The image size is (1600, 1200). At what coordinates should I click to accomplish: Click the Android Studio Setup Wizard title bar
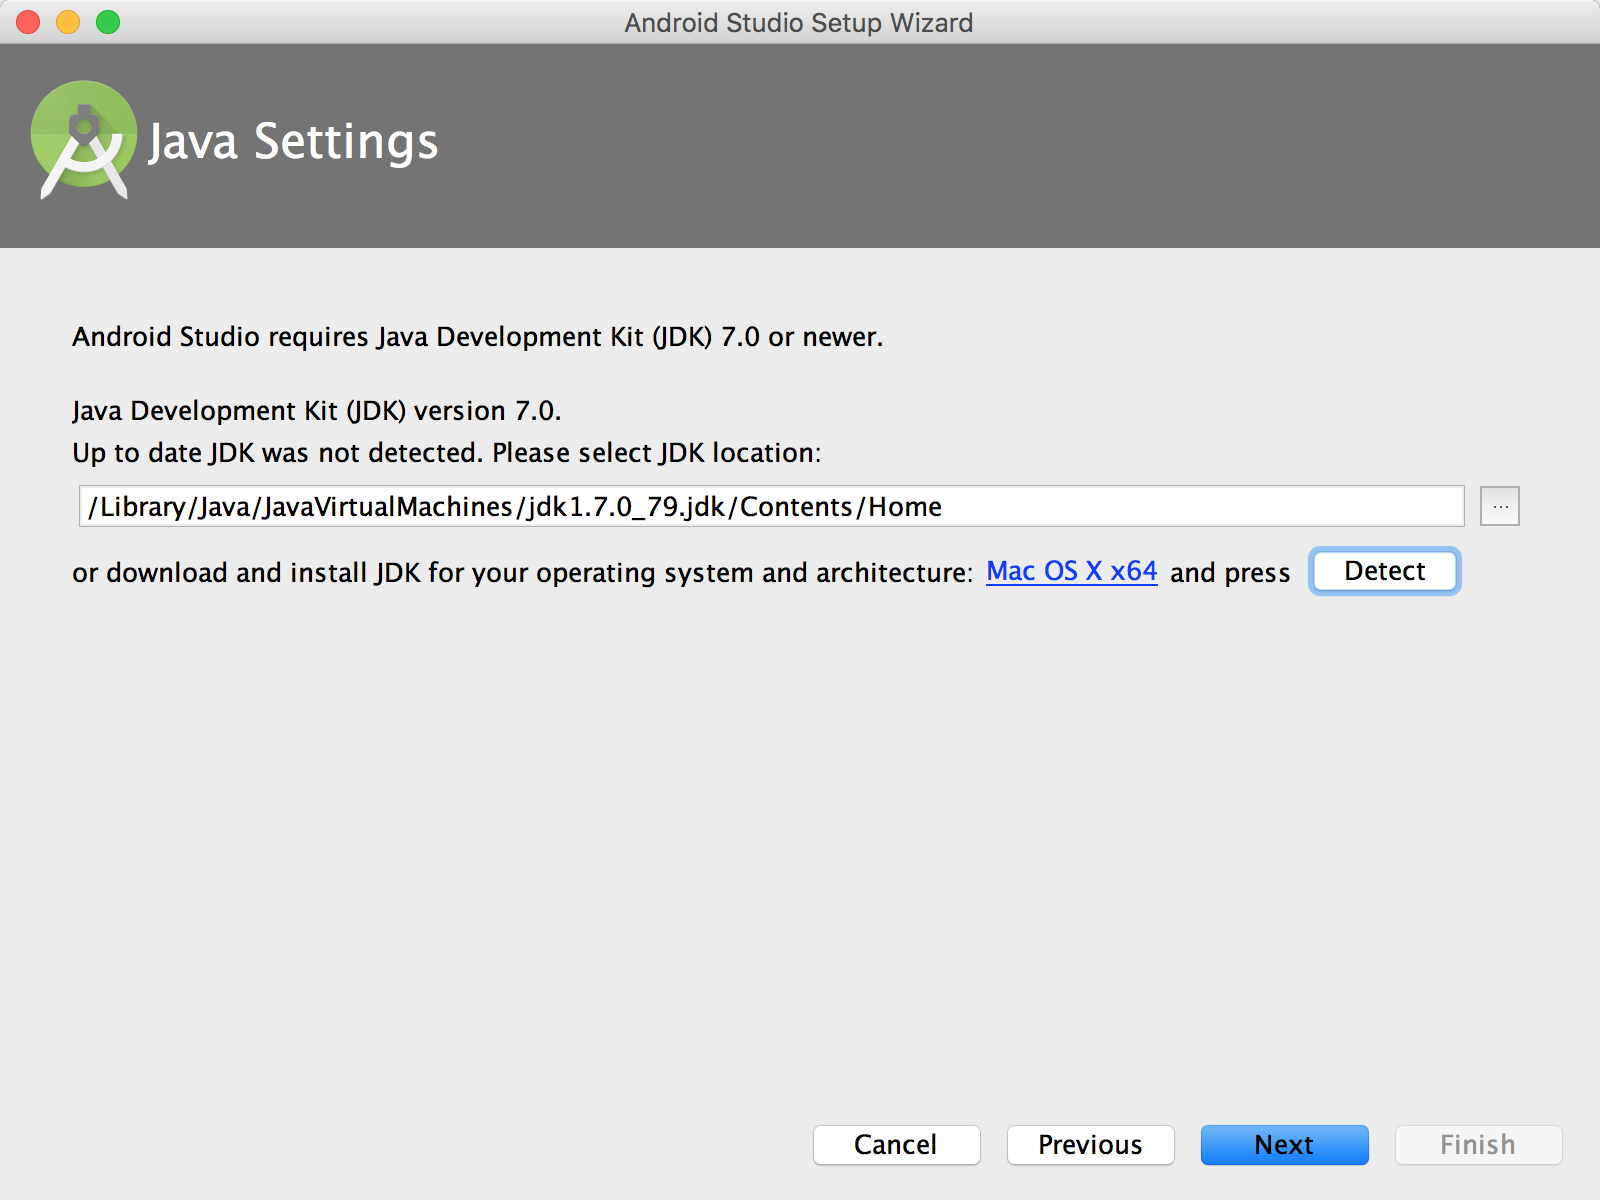coord(798,22)
